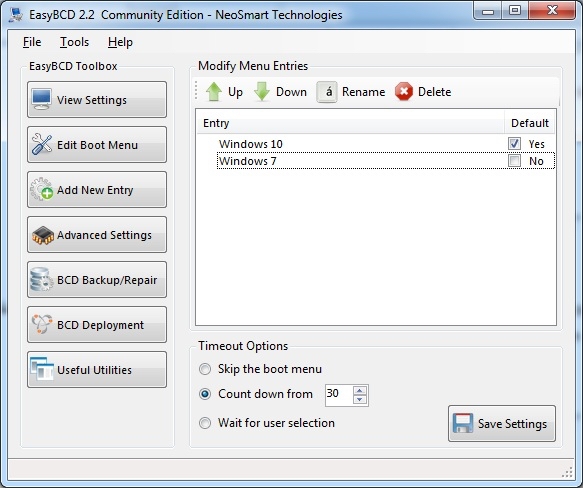
Task: Select the Windows 7 entry row
Action: click(x=386, y=161)
